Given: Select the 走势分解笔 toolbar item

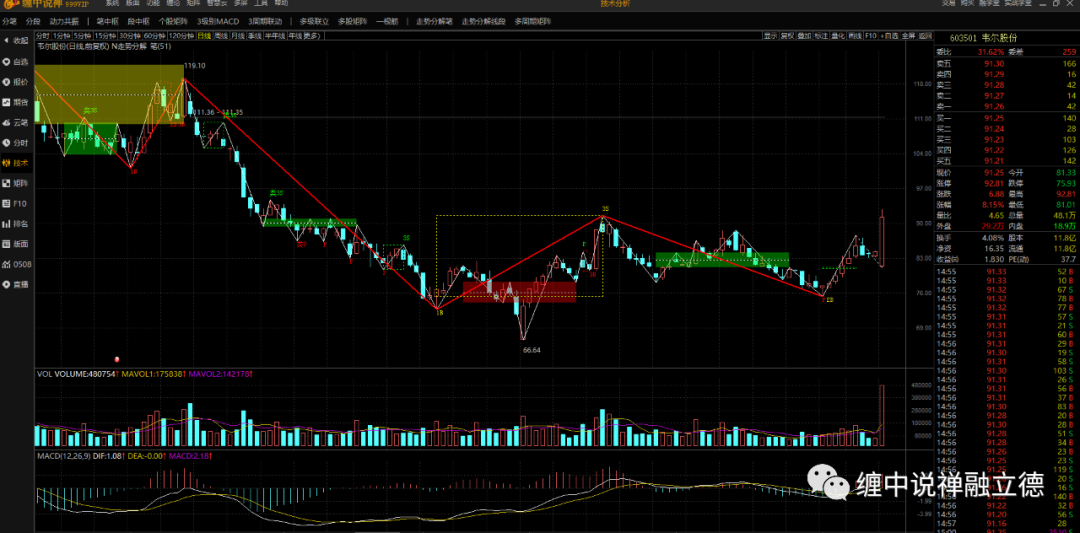Looking at the screenshot, I should pyautogui.click(x=434, y=21).
